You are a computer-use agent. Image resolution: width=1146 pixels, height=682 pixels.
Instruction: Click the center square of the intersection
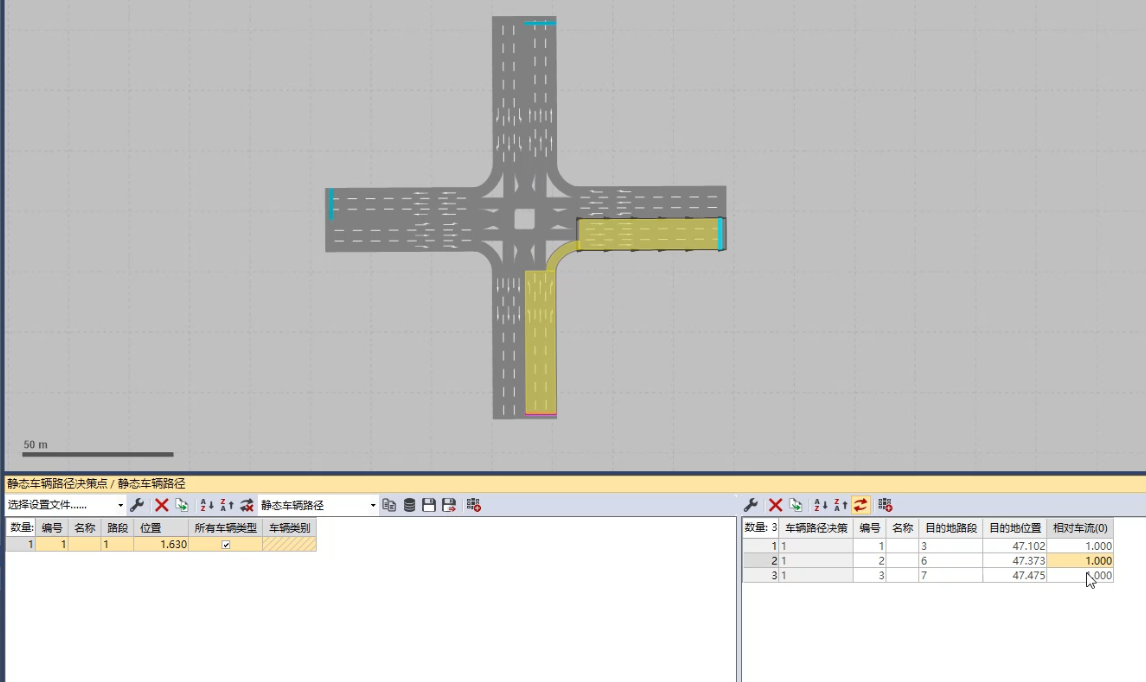[x=525, y=219]
